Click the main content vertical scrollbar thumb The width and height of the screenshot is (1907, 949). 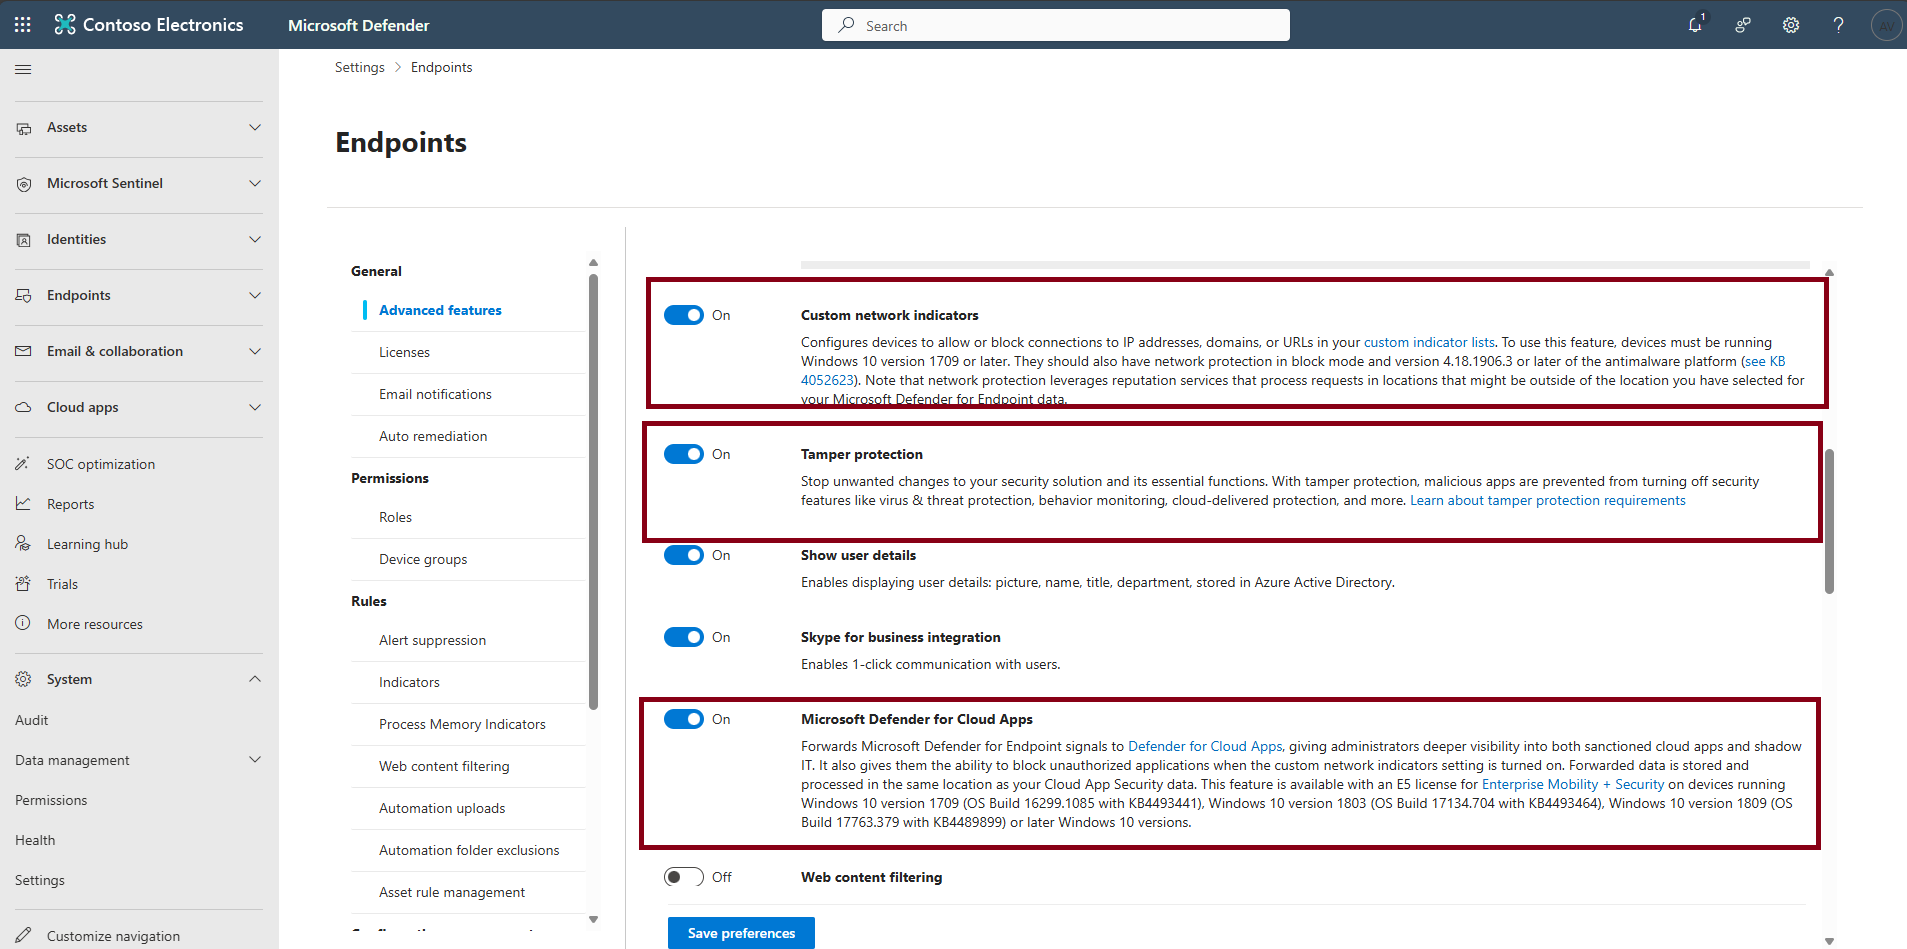click(x=1829, y=520)
